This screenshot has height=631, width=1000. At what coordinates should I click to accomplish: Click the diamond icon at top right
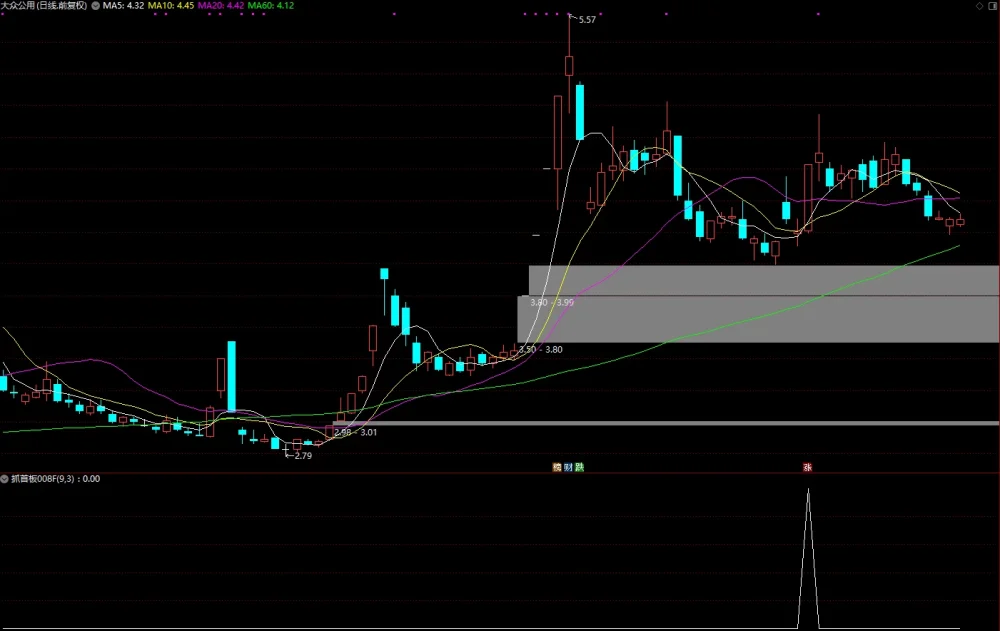tap(980, 6)
